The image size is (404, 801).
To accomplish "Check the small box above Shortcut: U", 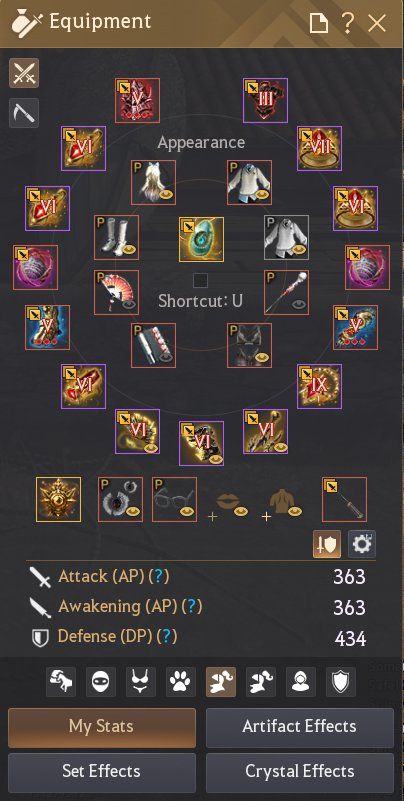I will pos(200,280).
